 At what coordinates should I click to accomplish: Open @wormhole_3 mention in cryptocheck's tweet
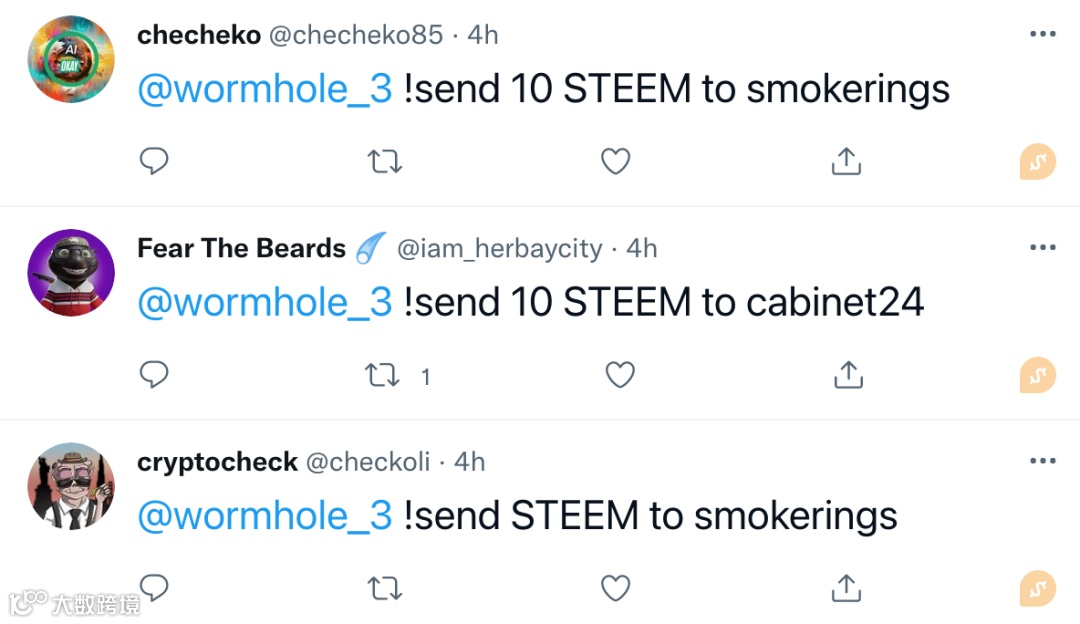[264, 516]
